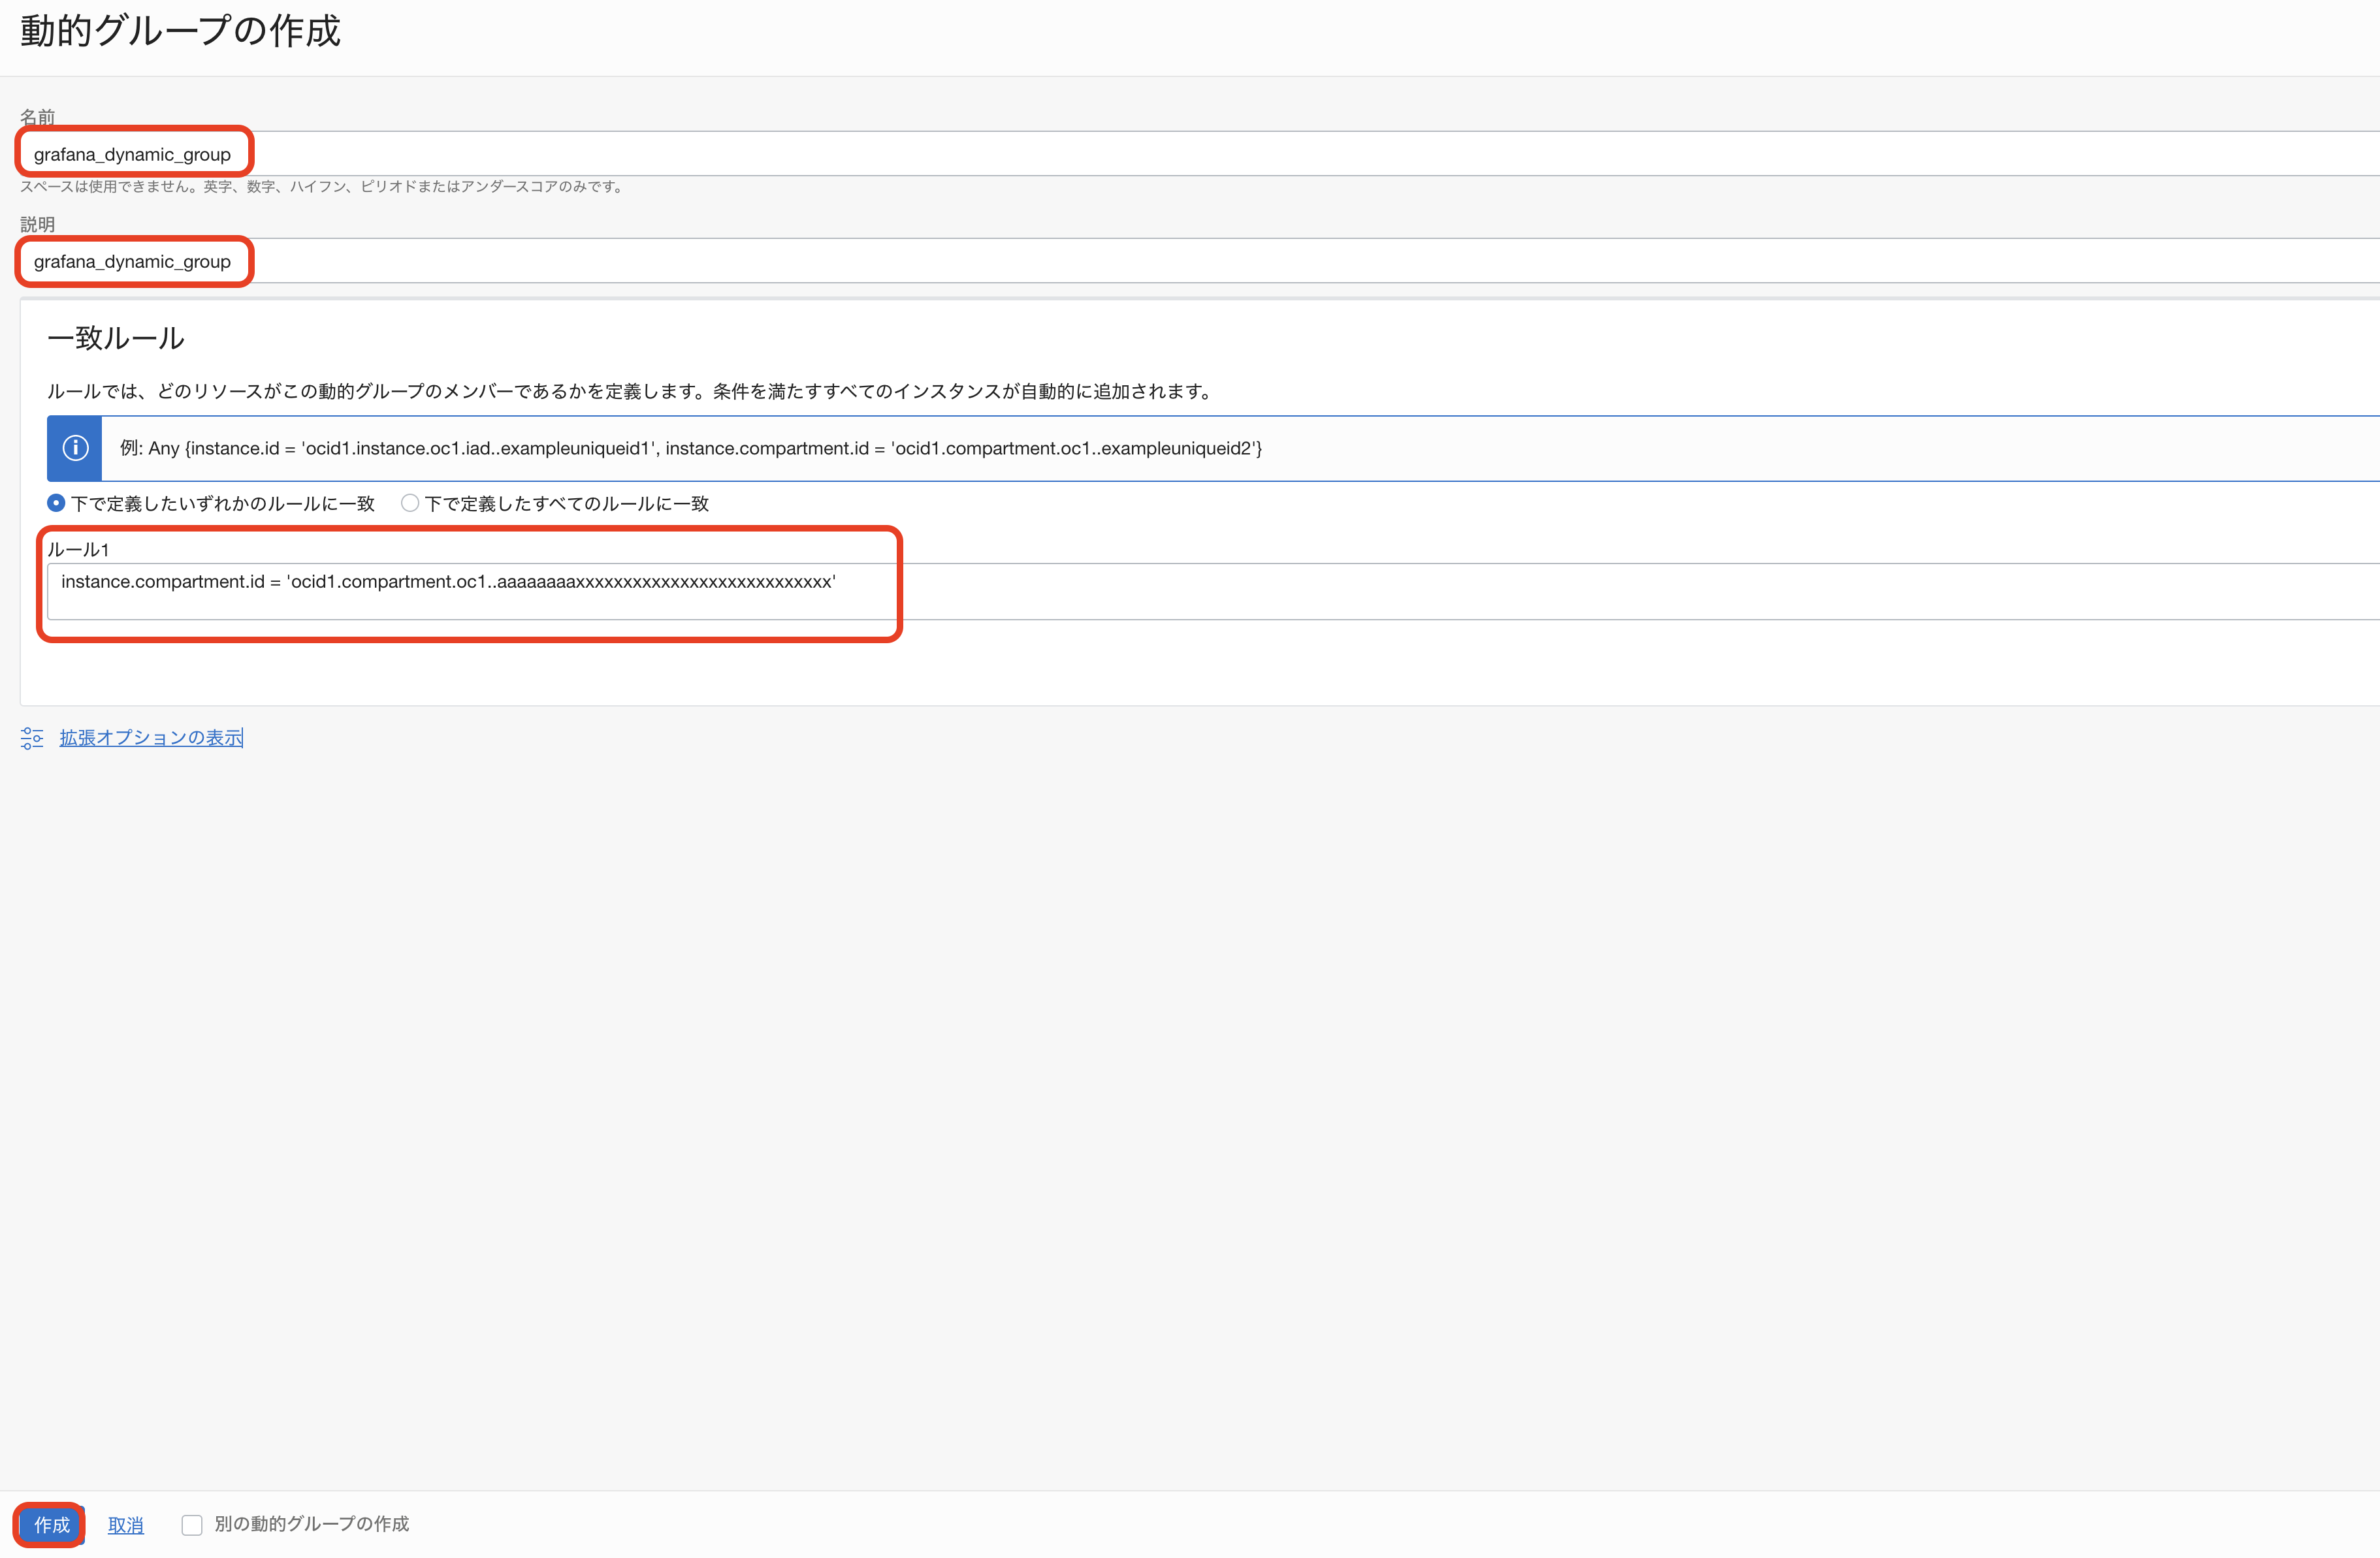2380x1558 pixels.
Task: Click the 説明 field label
Action: (38, 224)
